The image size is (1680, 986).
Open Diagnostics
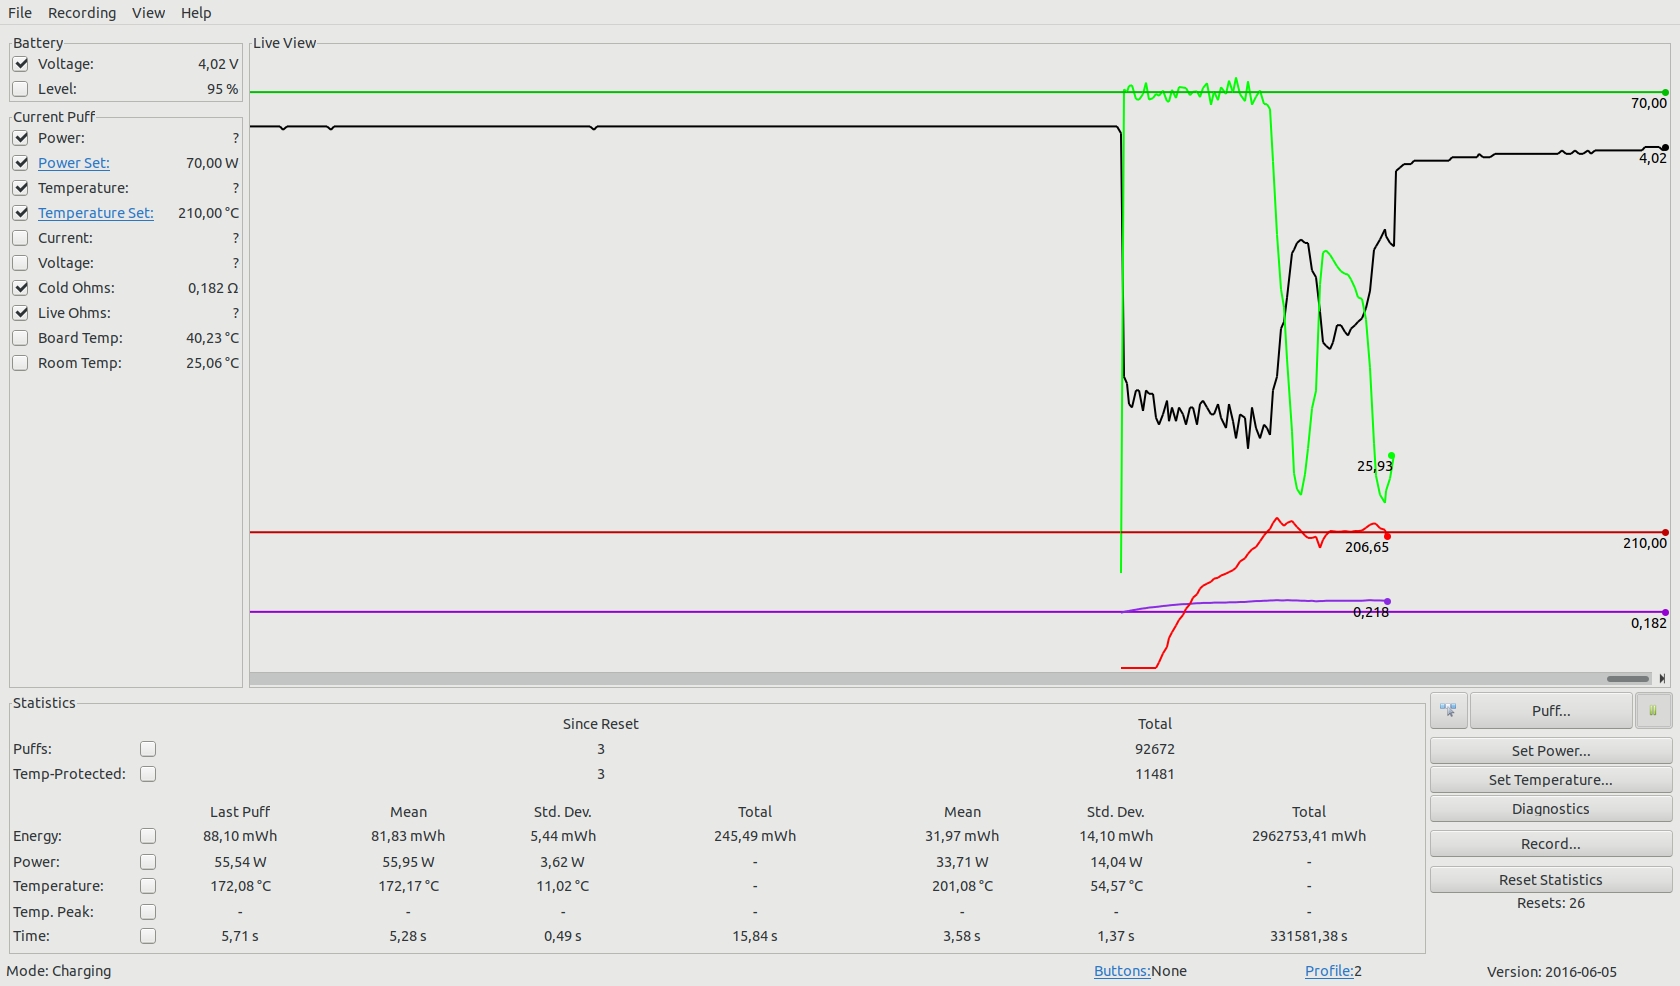point(1550,809)
